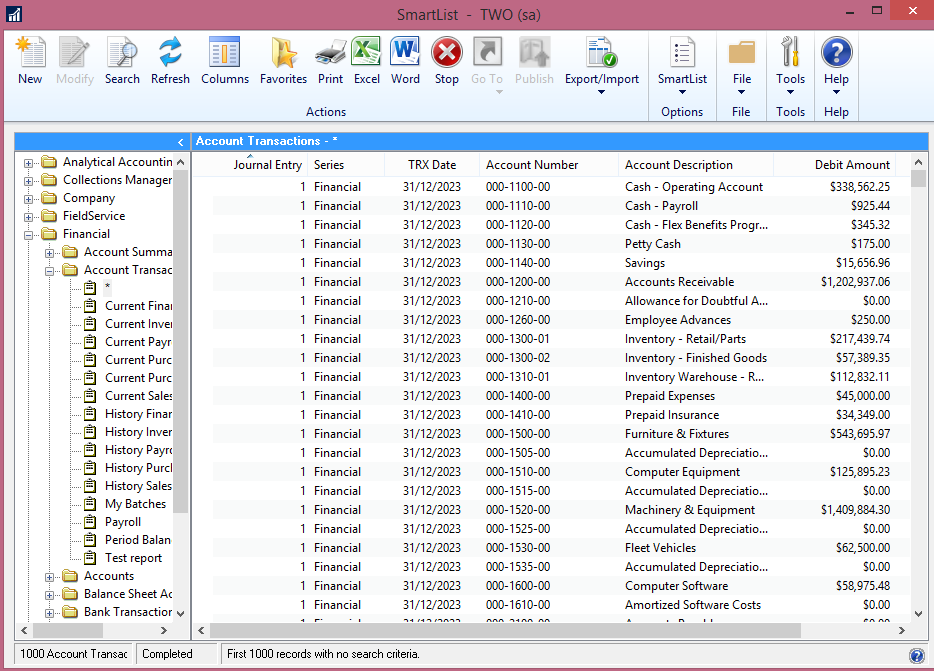Click the SmartList app icon in title bar
934x671 pixels.
coord(14,14)
